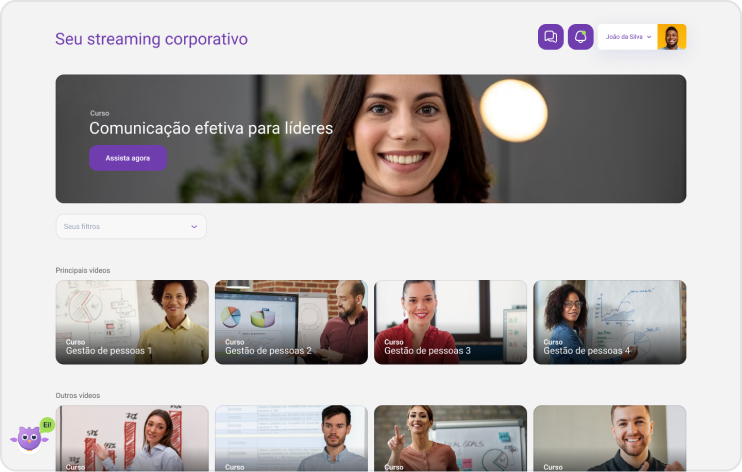Open third 'Outros vídeos' thumbnail with goals whiteboard
The image size is (742, 472).
pyautogui.click(x=450, y=438)
